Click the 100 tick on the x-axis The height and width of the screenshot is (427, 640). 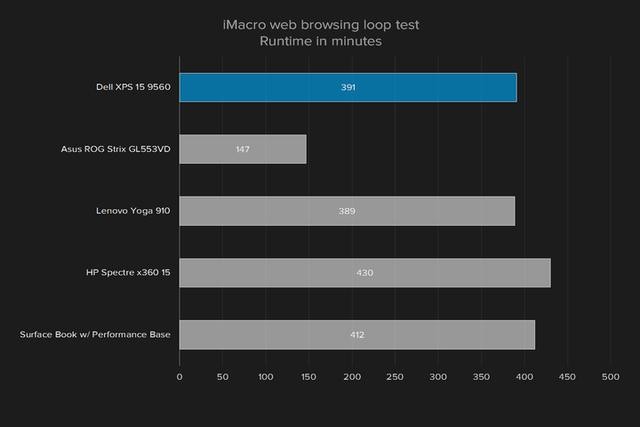coord(266,377)
